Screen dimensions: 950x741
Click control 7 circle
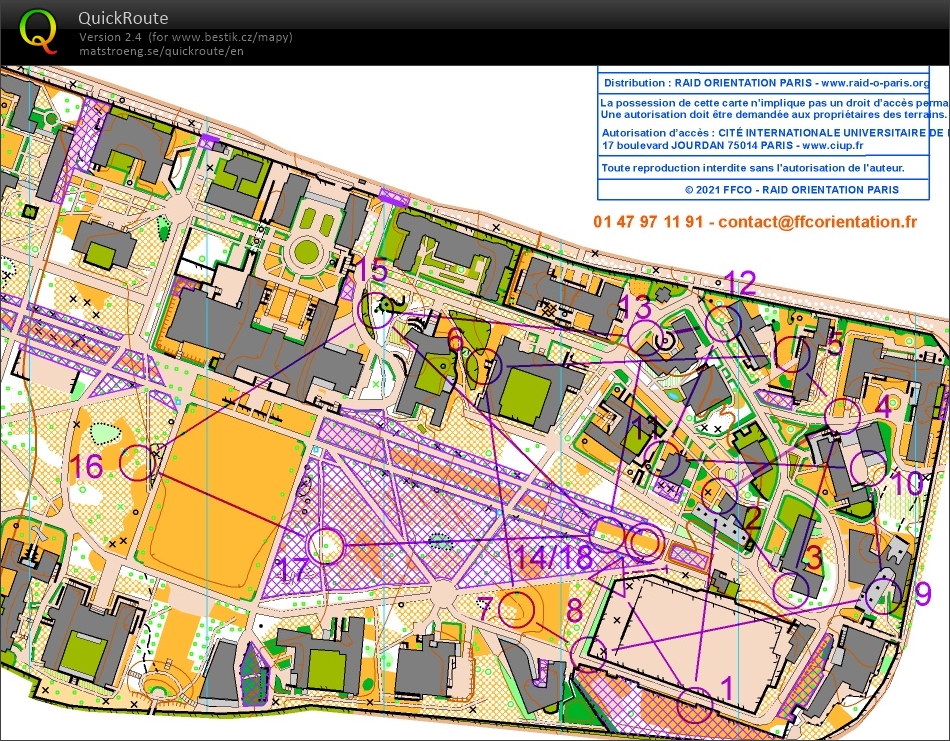(515, 610)
